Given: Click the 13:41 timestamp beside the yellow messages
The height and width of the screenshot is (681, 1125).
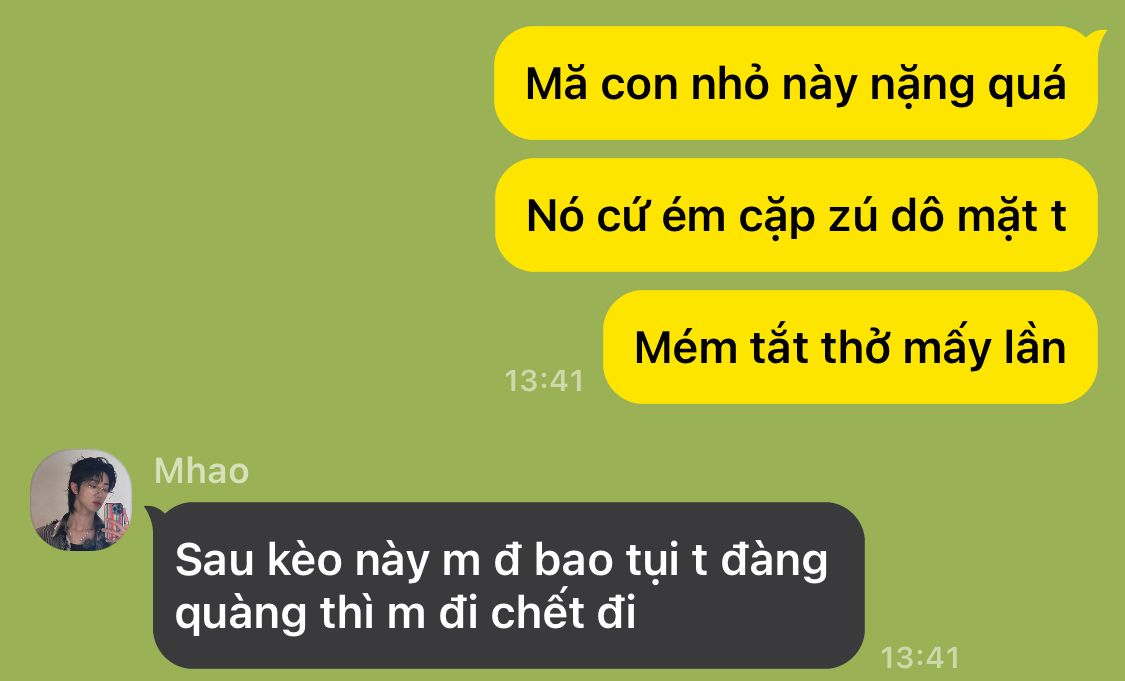Looking at the screenshot, I should coord(545,380).
